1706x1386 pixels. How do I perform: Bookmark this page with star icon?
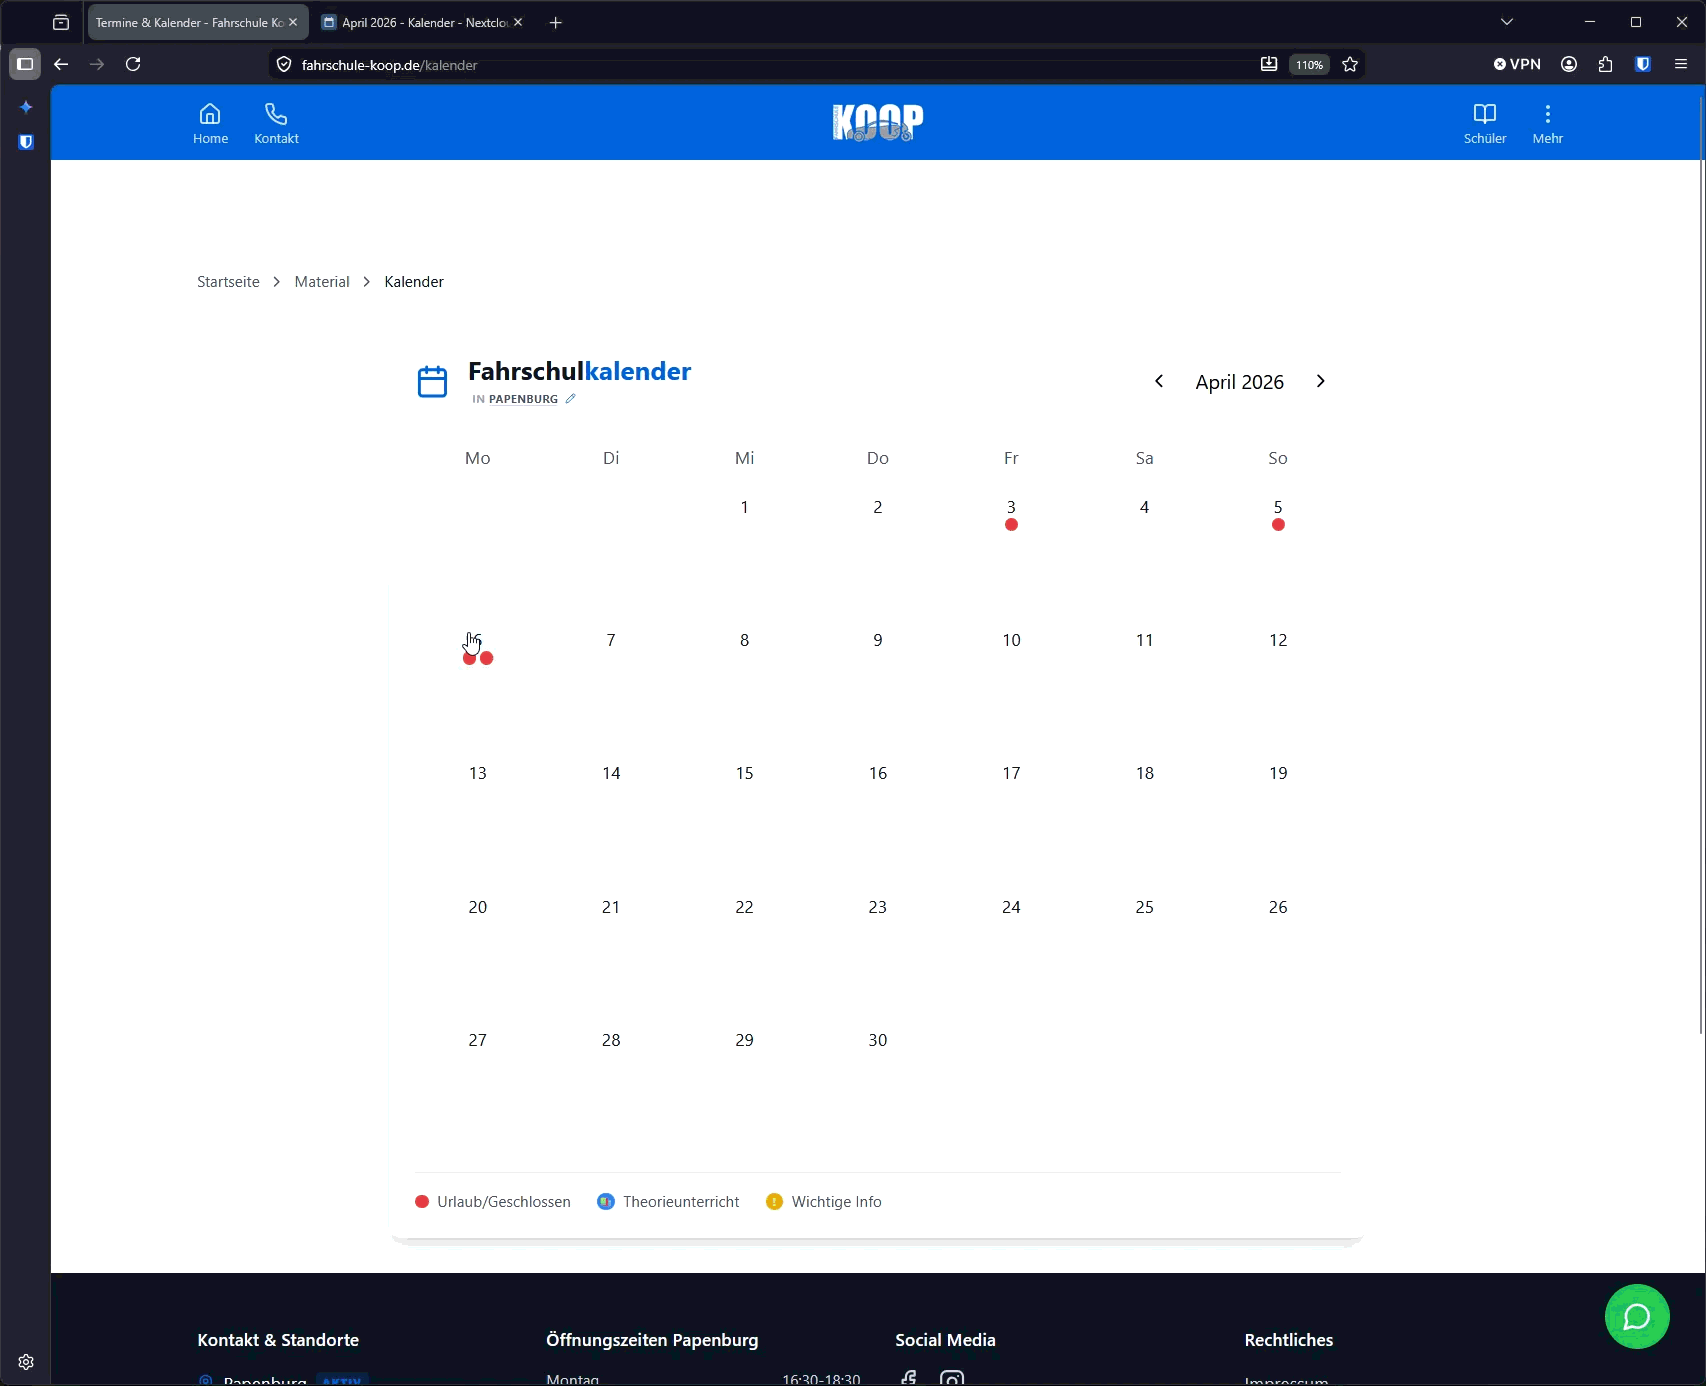1350,65
